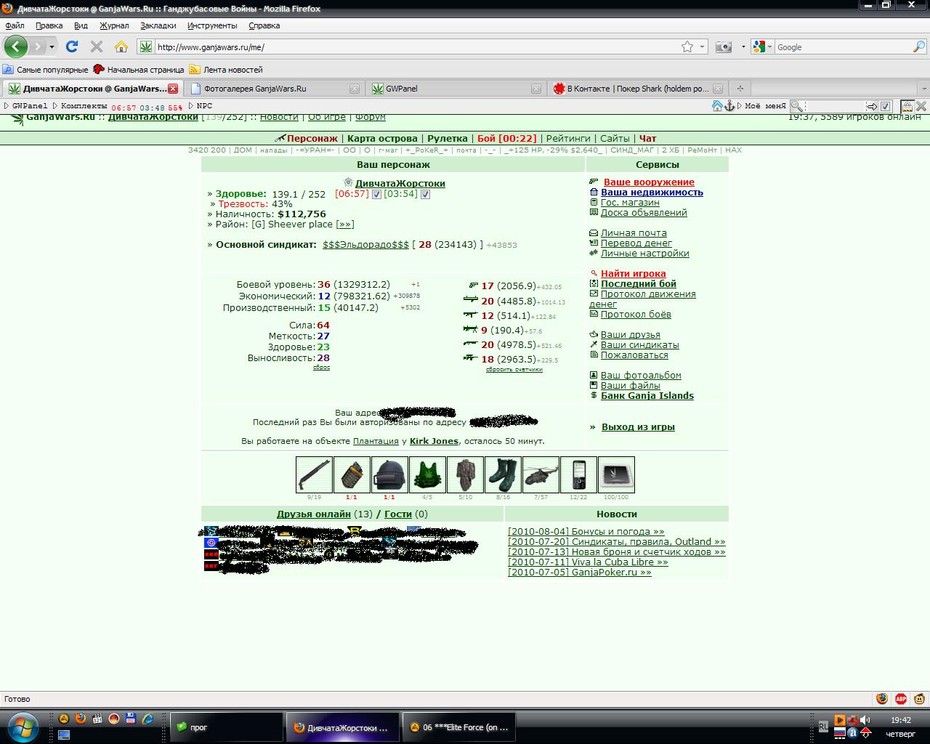Click the Stop loading X icon
The height and width of the screenshot is (744, 930).
(x=97, y=46)
